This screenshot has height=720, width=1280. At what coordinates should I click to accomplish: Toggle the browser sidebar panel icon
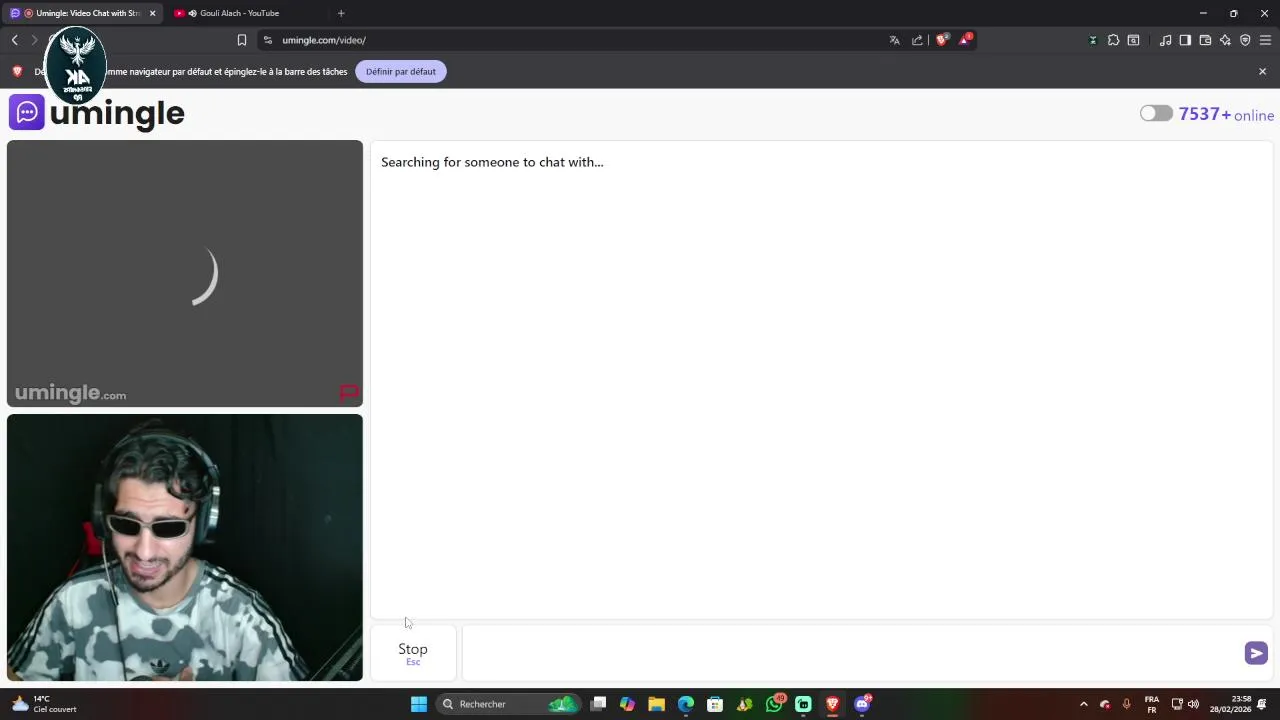1185,40
